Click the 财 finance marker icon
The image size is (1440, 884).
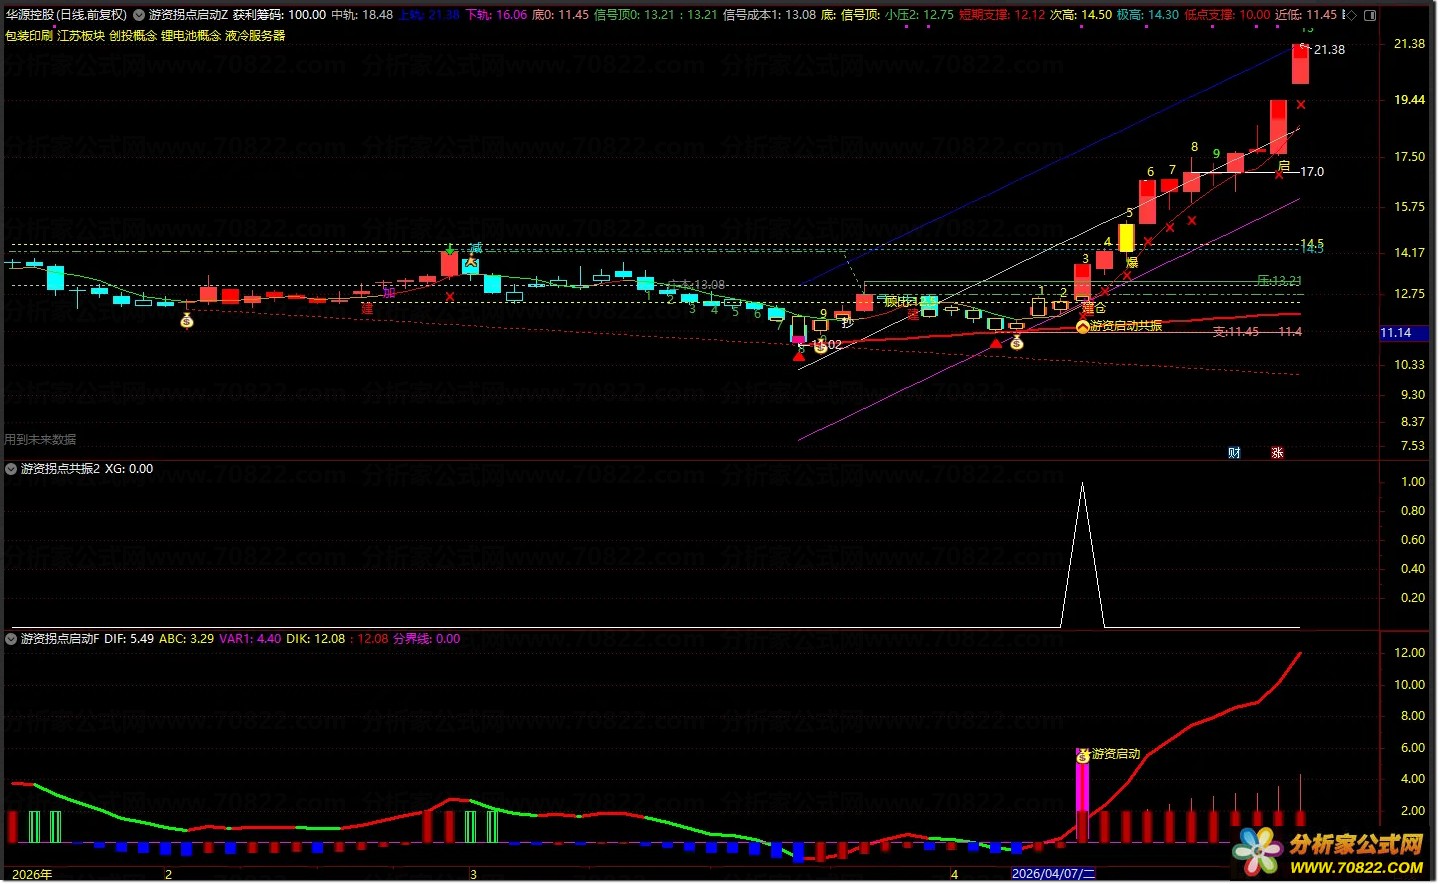click(1234, 453)
